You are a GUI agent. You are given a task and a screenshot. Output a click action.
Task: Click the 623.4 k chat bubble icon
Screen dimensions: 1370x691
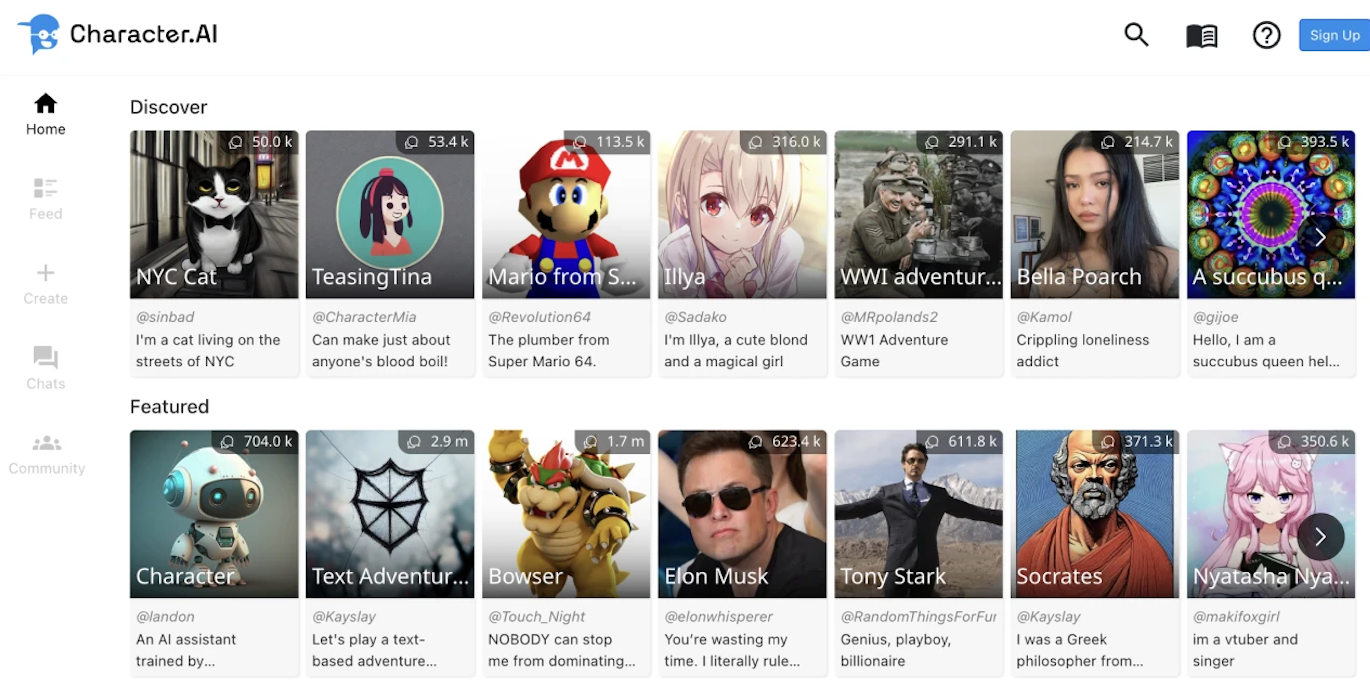tap(755, 441)
